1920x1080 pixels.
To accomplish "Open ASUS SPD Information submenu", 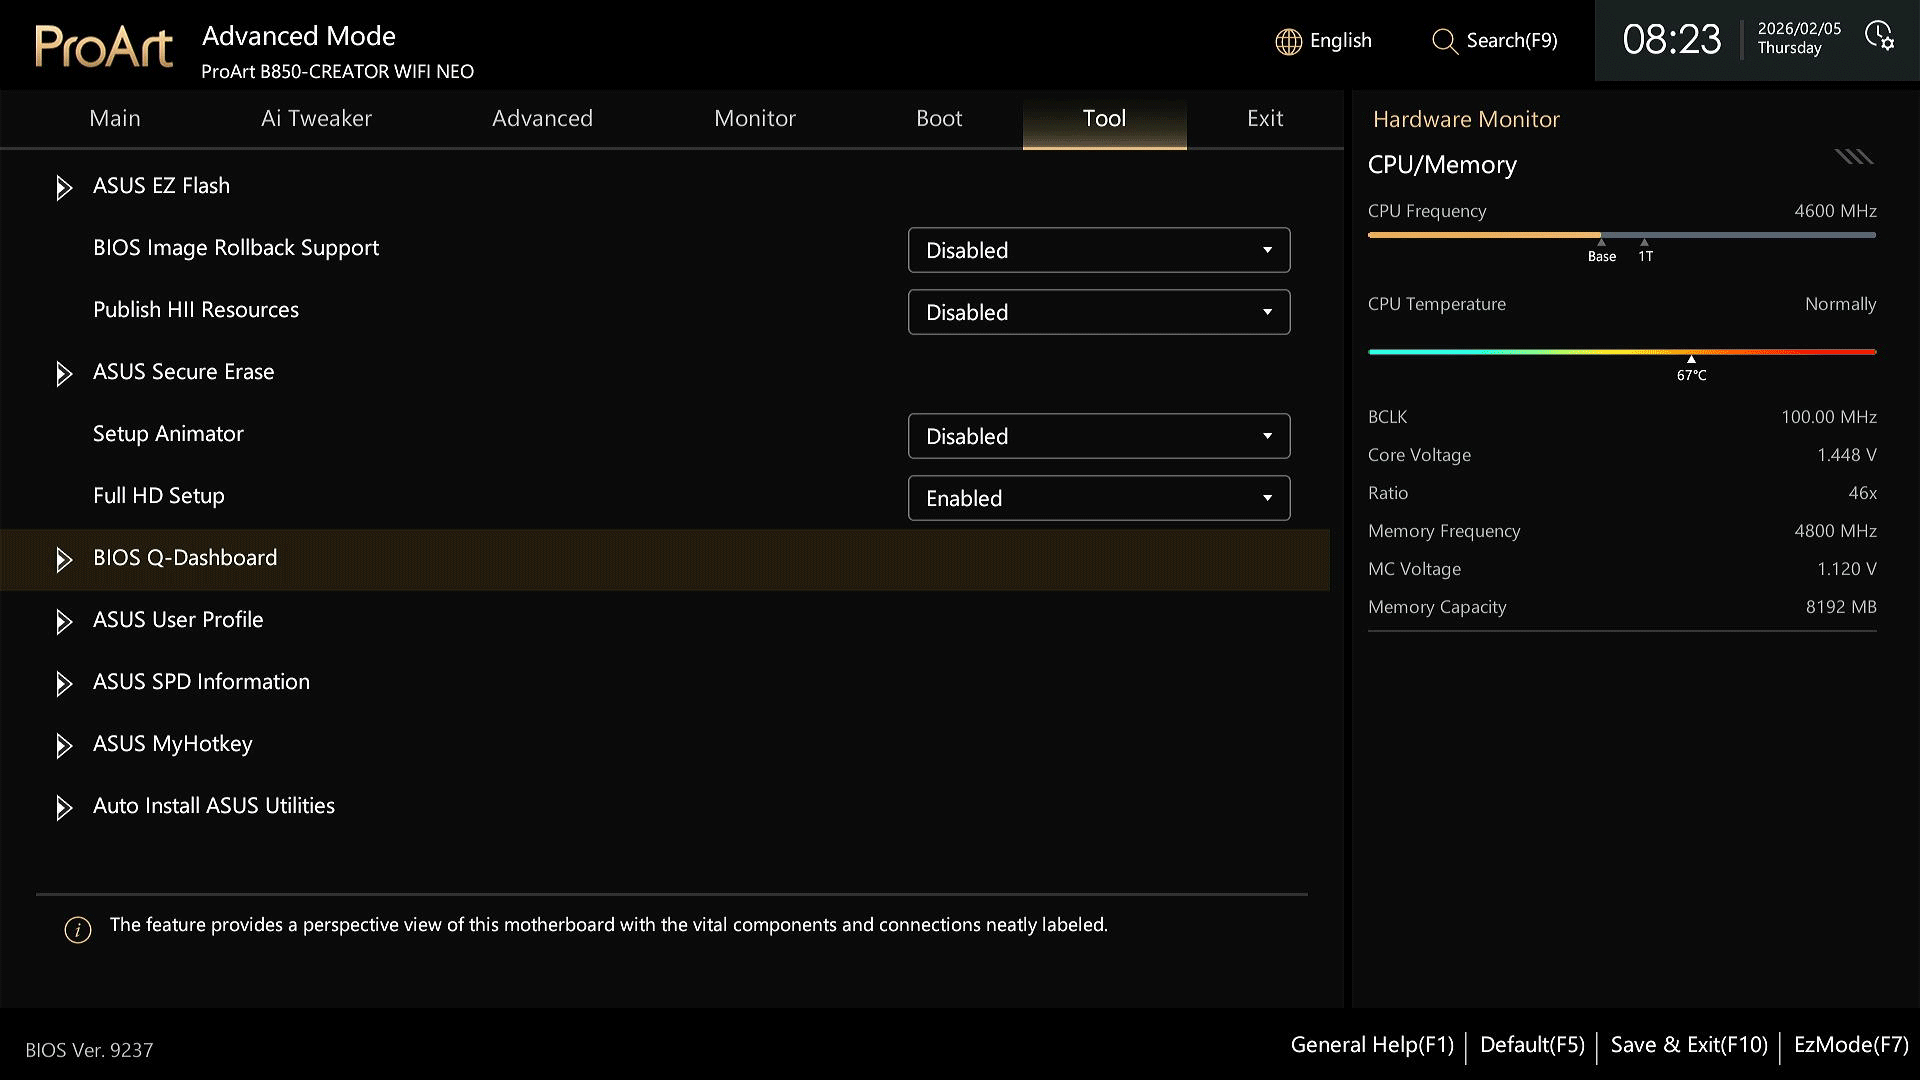I will pos(665,683).
